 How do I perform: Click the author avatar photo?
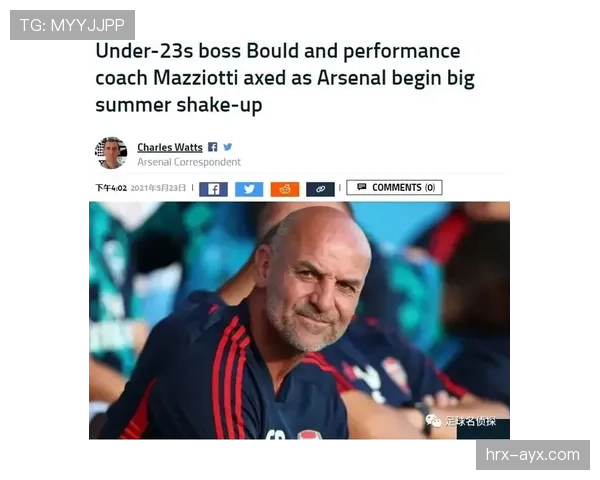click(x=111, y=153)
